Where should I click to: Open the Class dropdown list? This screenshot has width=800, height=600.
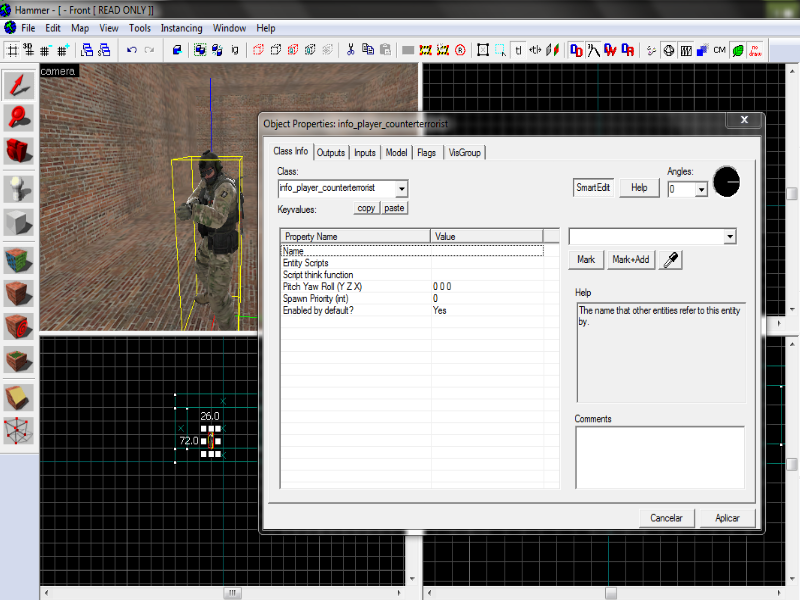click(x=401, y=188)
